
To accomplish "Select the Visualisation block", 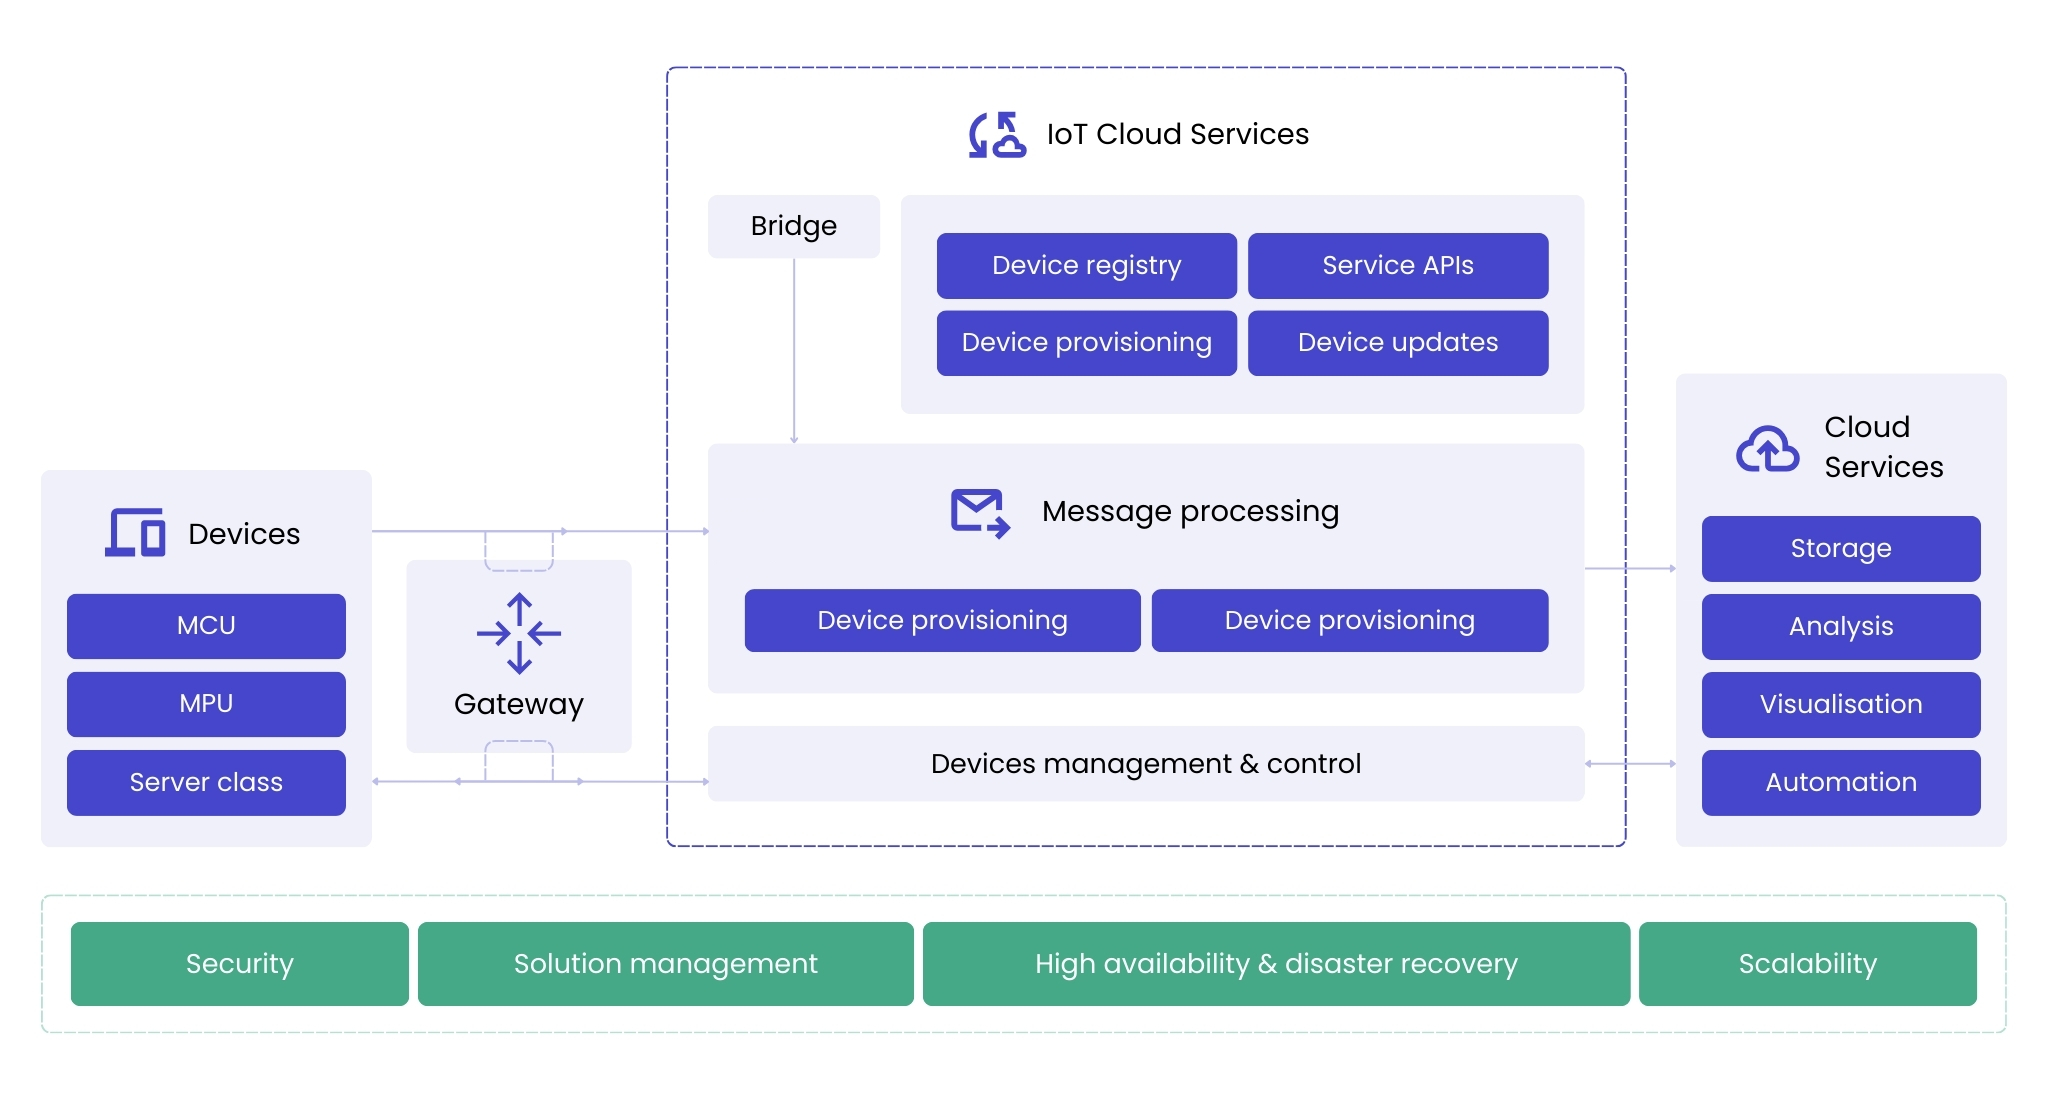I will coord(1840,704).
